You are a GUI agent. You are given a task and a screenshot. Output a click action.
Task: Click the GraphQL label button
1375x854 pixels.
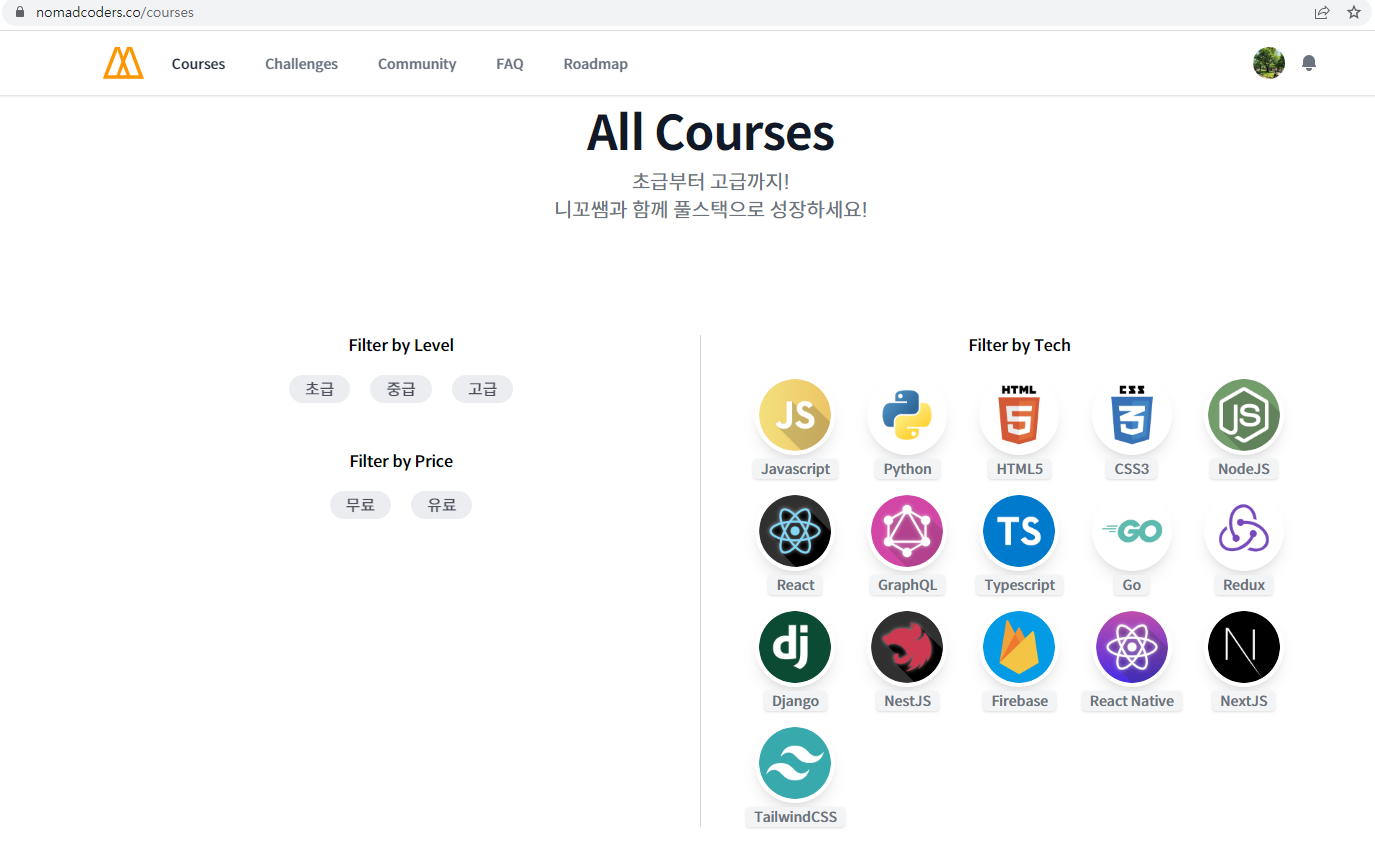tap(907, 585)
